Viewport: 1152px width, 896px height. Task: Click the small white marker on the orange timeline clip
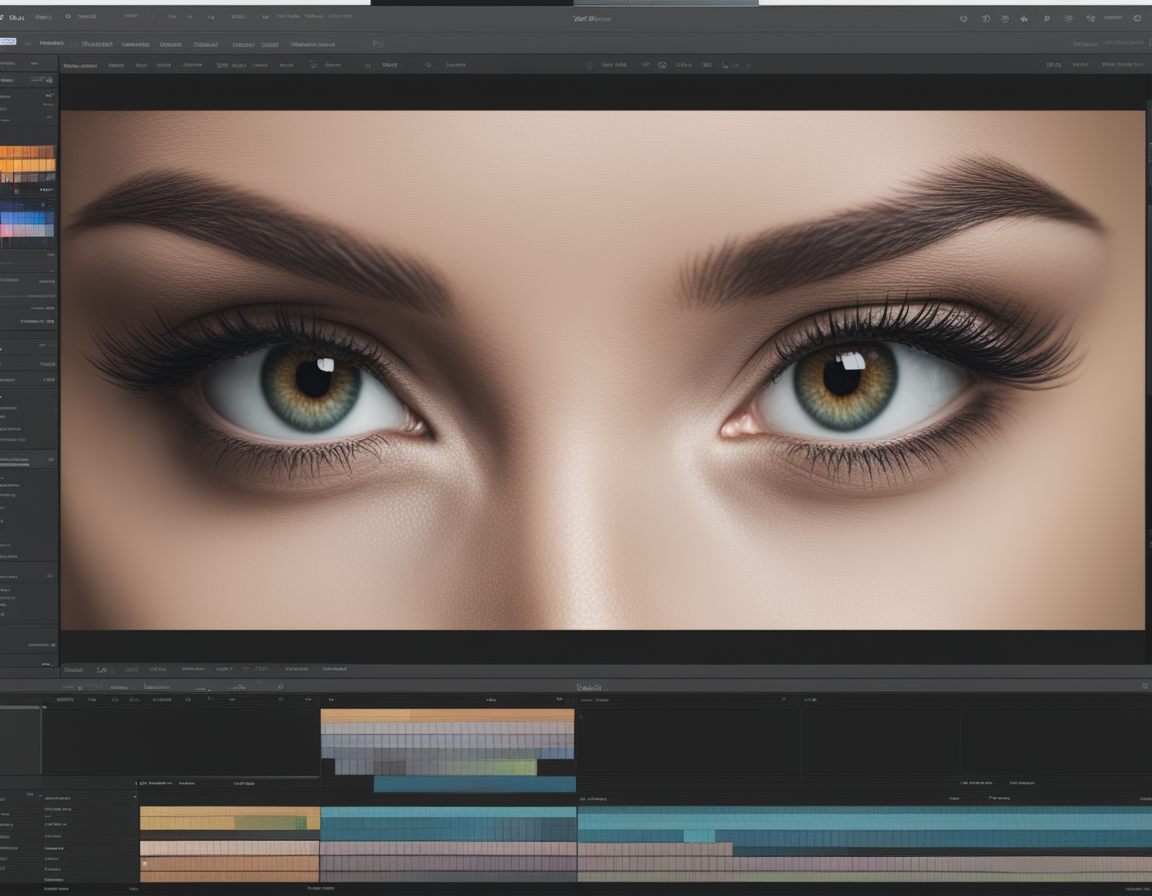[x=145, y=864]
